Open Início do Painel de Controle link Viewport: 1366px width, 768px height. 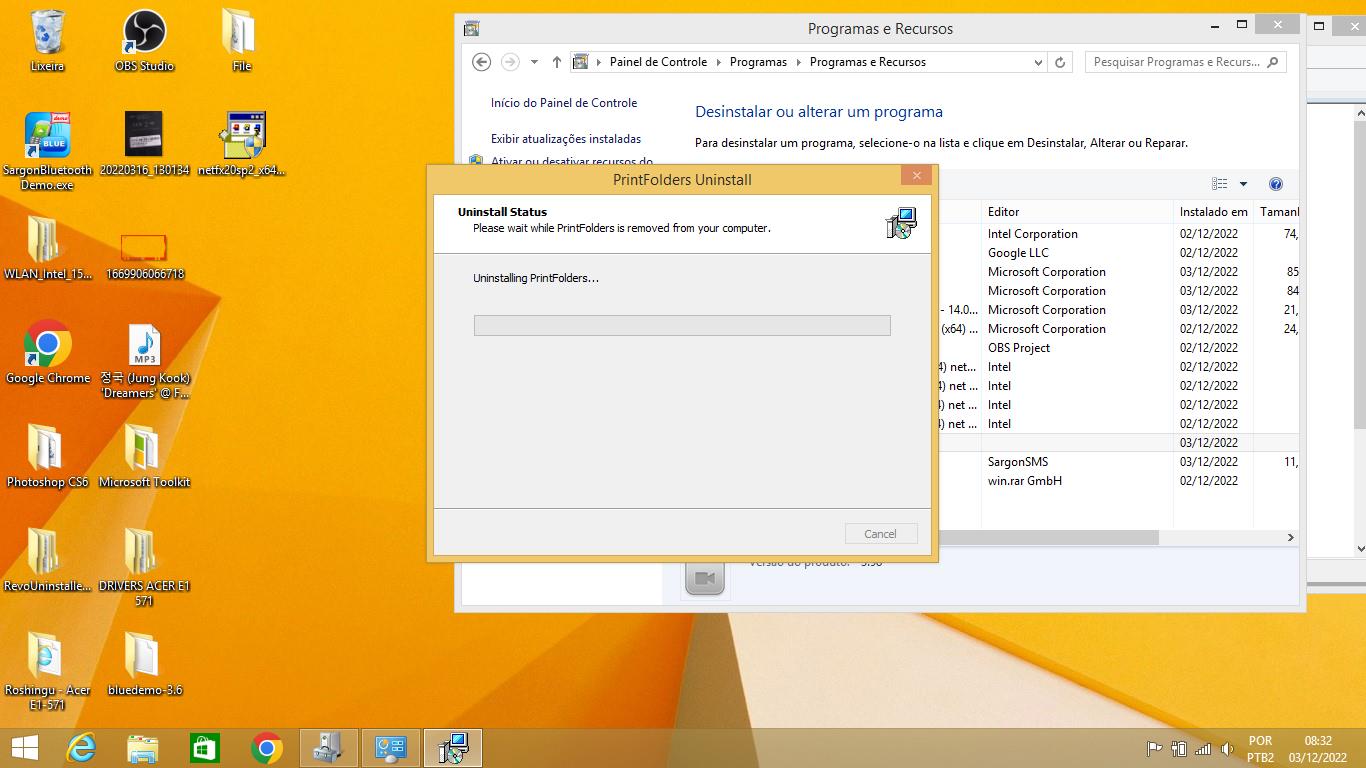563,103
